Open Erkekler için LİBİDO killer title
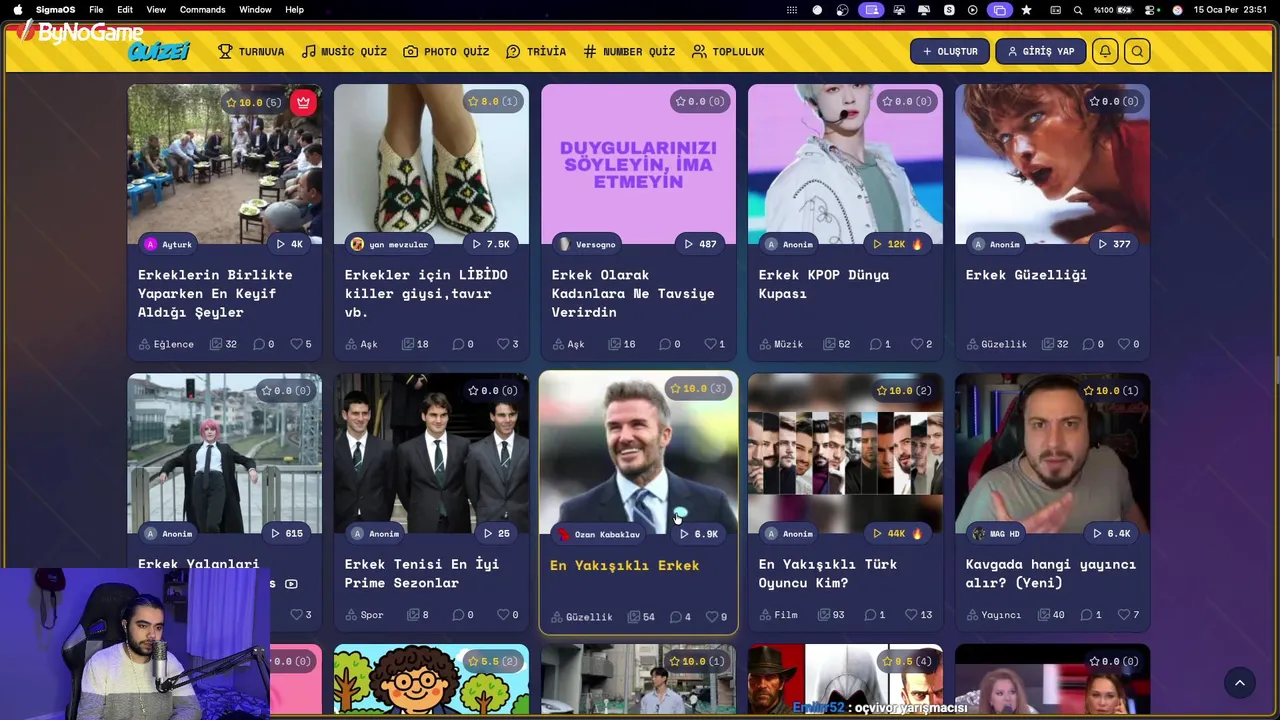Viewport: 1280px width, 720px height. point(426,293)
